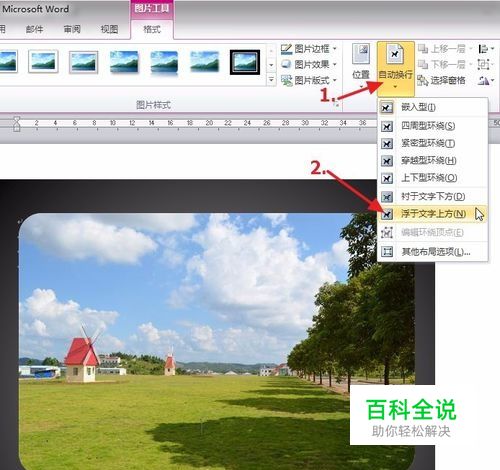500x470 pixels.
Task: Choose 穿越型环绕(H) wrap option
Action: pos(432,161)
